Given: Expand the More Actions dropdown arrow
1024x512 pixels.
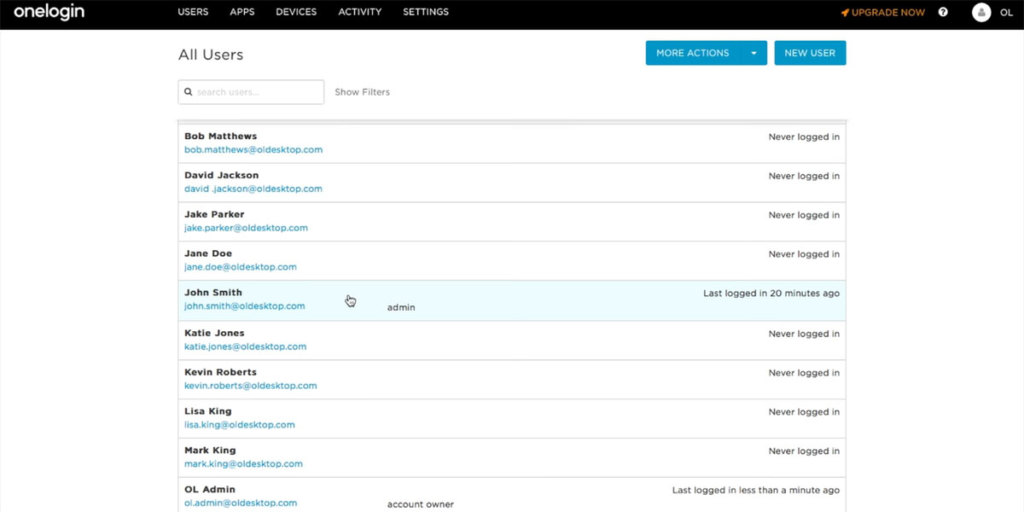Looking at the screenshot, I should coord(753,53).
